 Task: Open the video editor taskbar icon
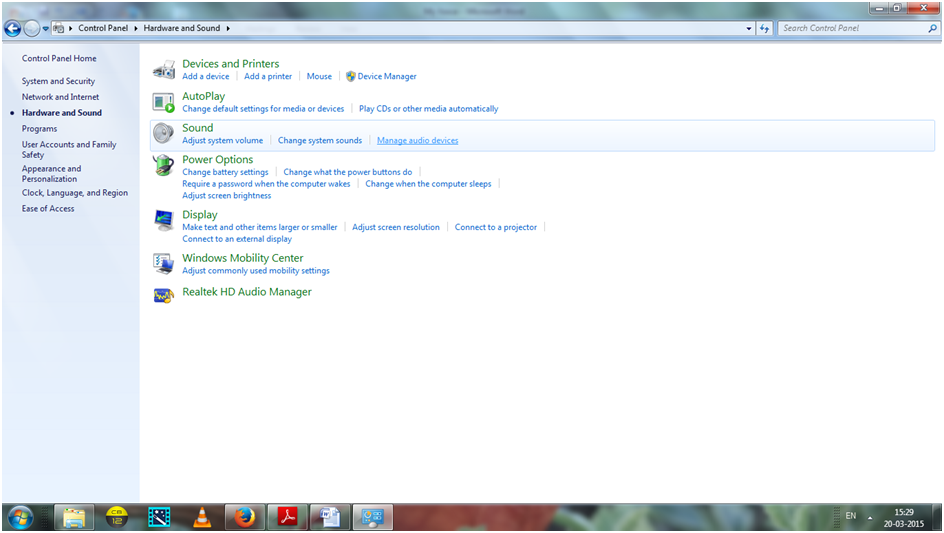pyautogui.click(x=160, y=517)
